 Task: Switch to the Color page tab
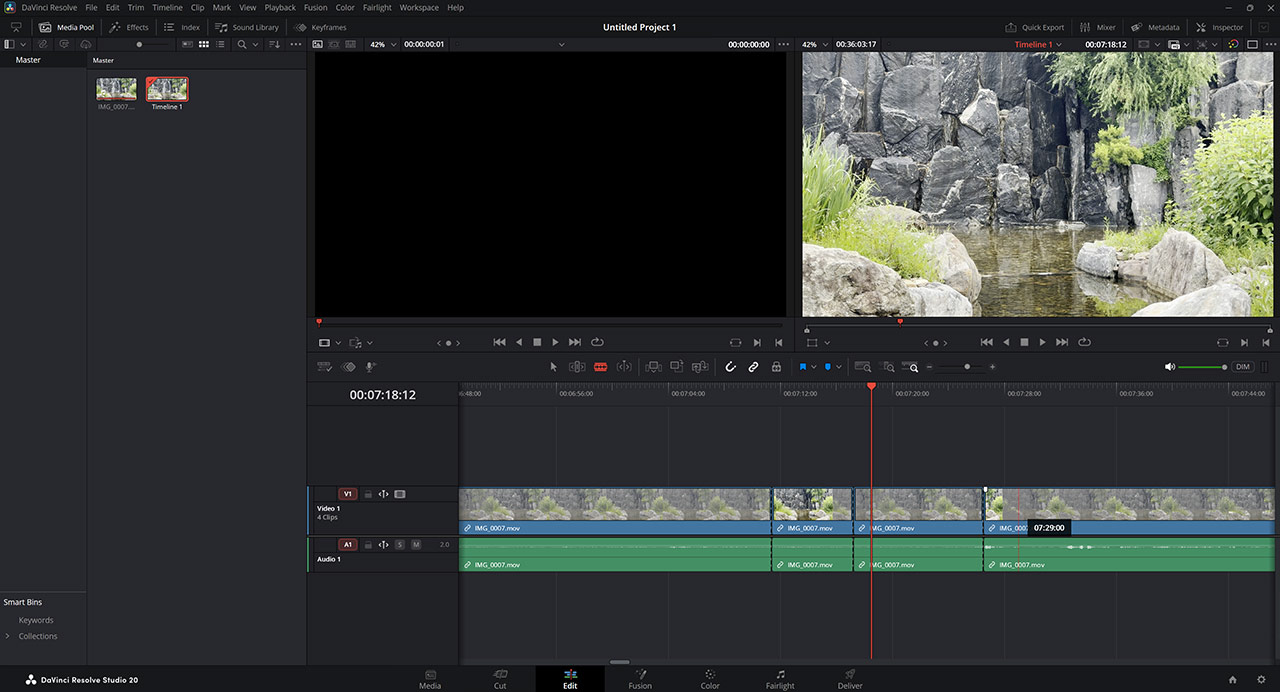click(x=709, y=679)
